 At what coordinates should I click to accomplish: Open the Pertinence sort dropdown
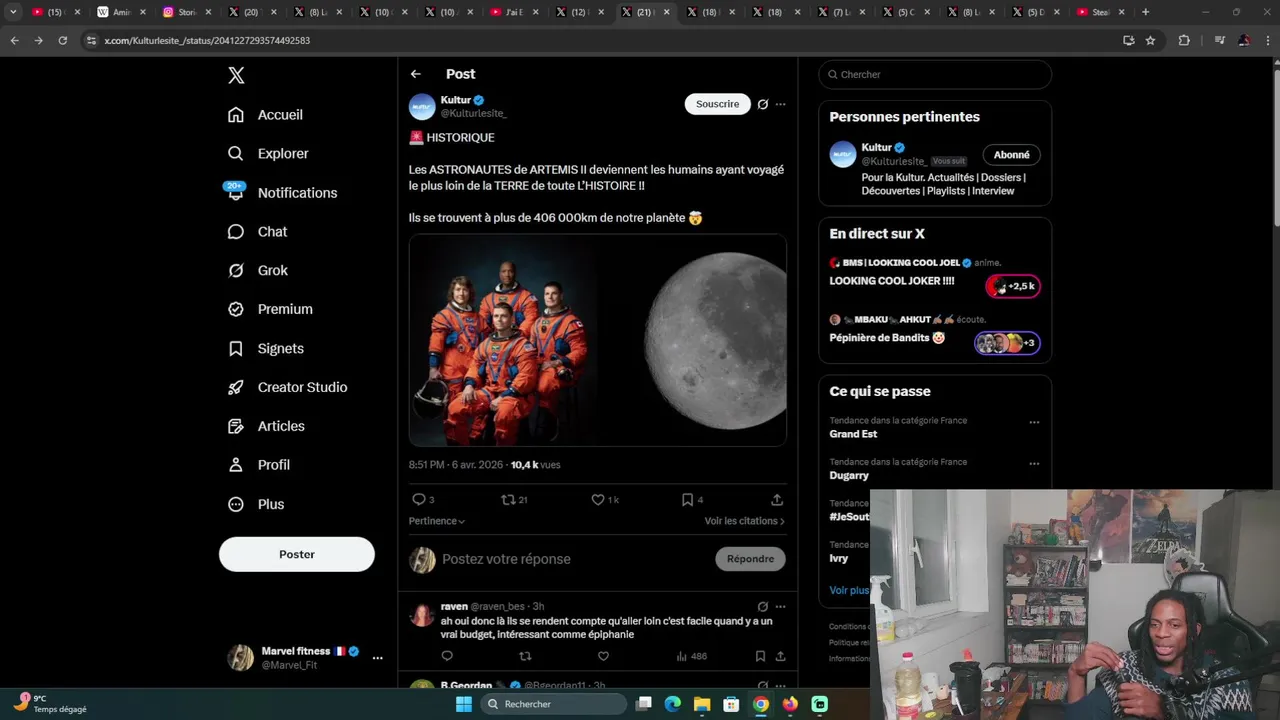pos(437,521)
